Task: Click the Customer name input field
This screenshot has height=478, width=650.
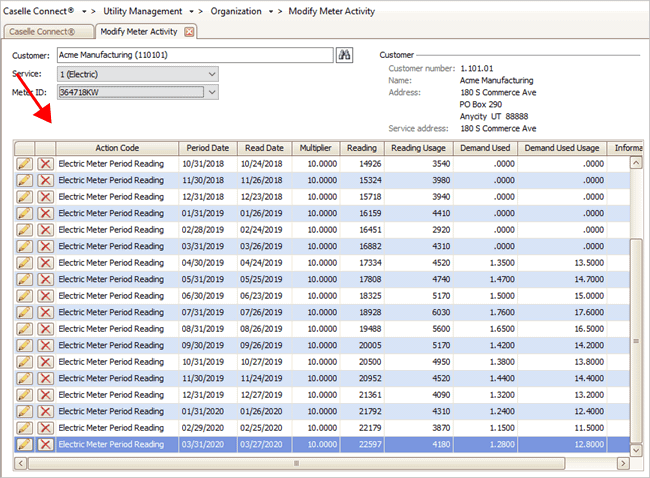Action: 194,55
